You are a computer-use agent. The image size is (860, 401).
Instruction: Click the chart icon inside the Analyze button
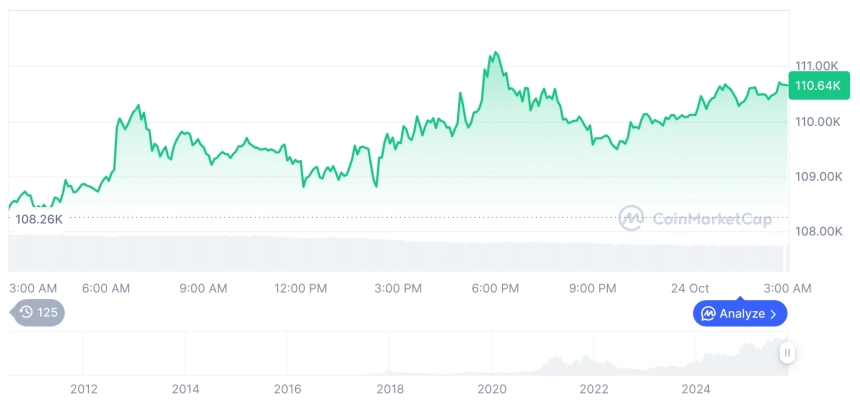tap(708, 313)
